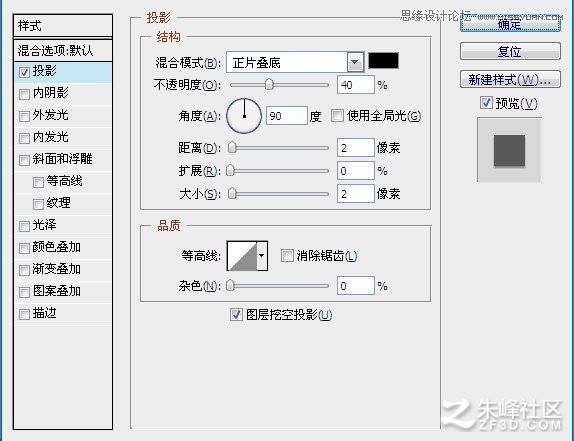Click the 新建样式 new style button
574x441 pixels.
click(x=510, y=79)
